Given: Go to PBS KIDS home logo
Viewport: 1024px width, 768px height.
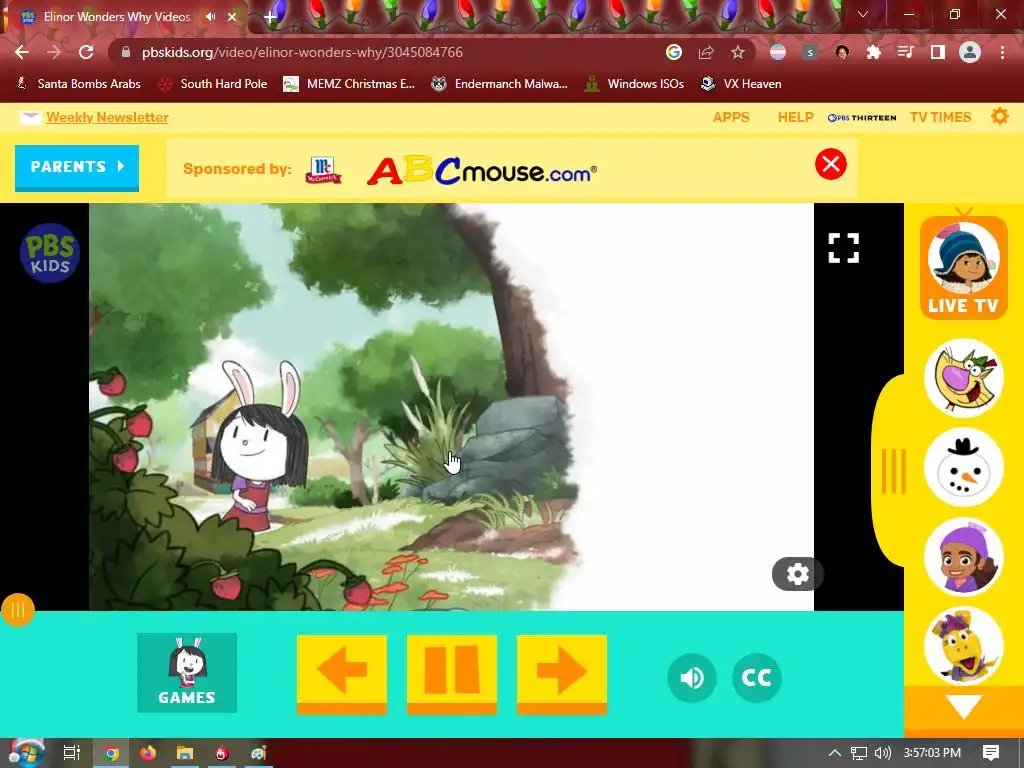Looking at the screenshot, I should tap(50, 253).
